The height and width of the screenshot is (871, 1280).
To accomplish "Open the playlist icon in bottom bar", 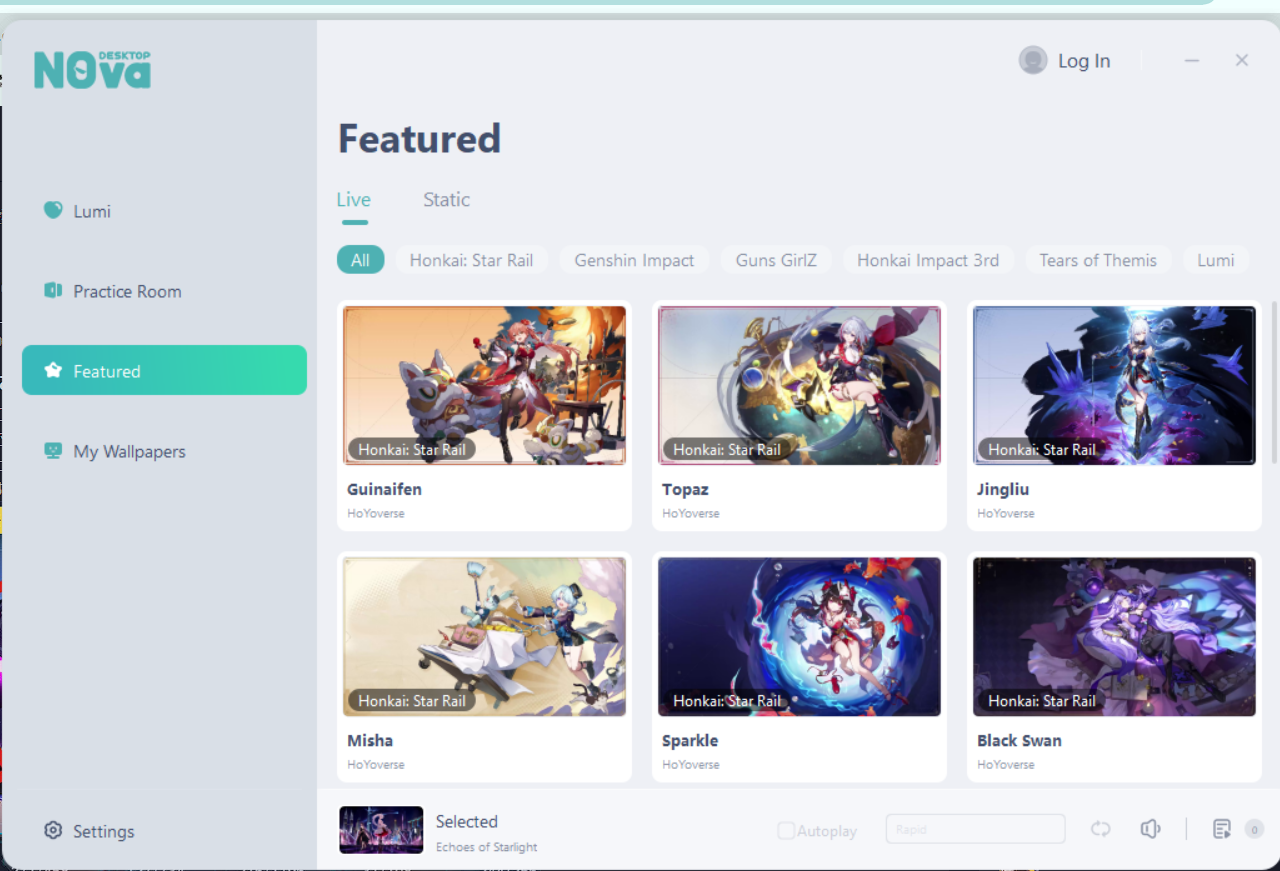I will click(x=1221, y=828).
